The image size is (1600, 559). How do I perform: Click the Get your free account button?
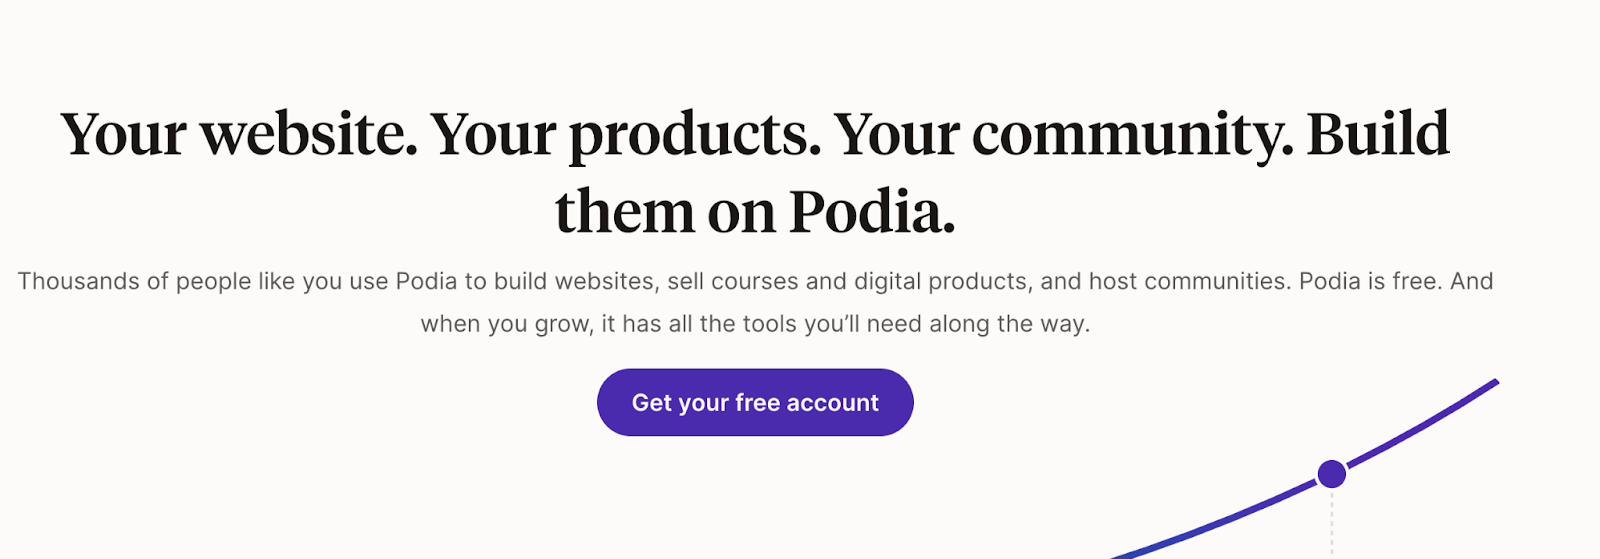[x=755, y=402]
